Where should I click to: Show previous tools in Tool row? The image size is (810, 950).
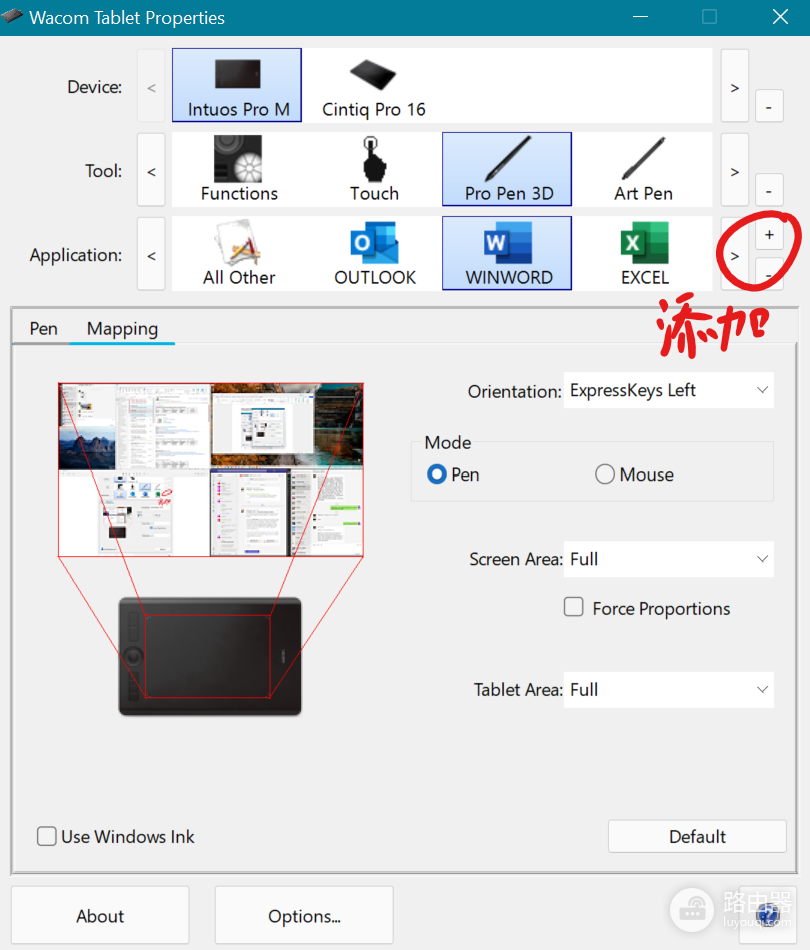151,170
